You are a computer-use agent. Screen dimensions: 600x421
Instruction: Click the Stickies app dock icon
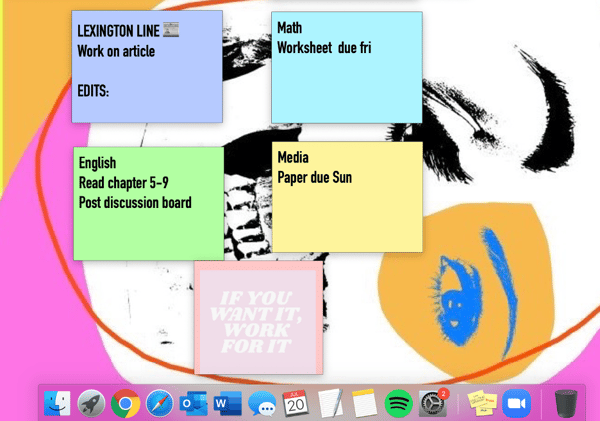point(483,403)
